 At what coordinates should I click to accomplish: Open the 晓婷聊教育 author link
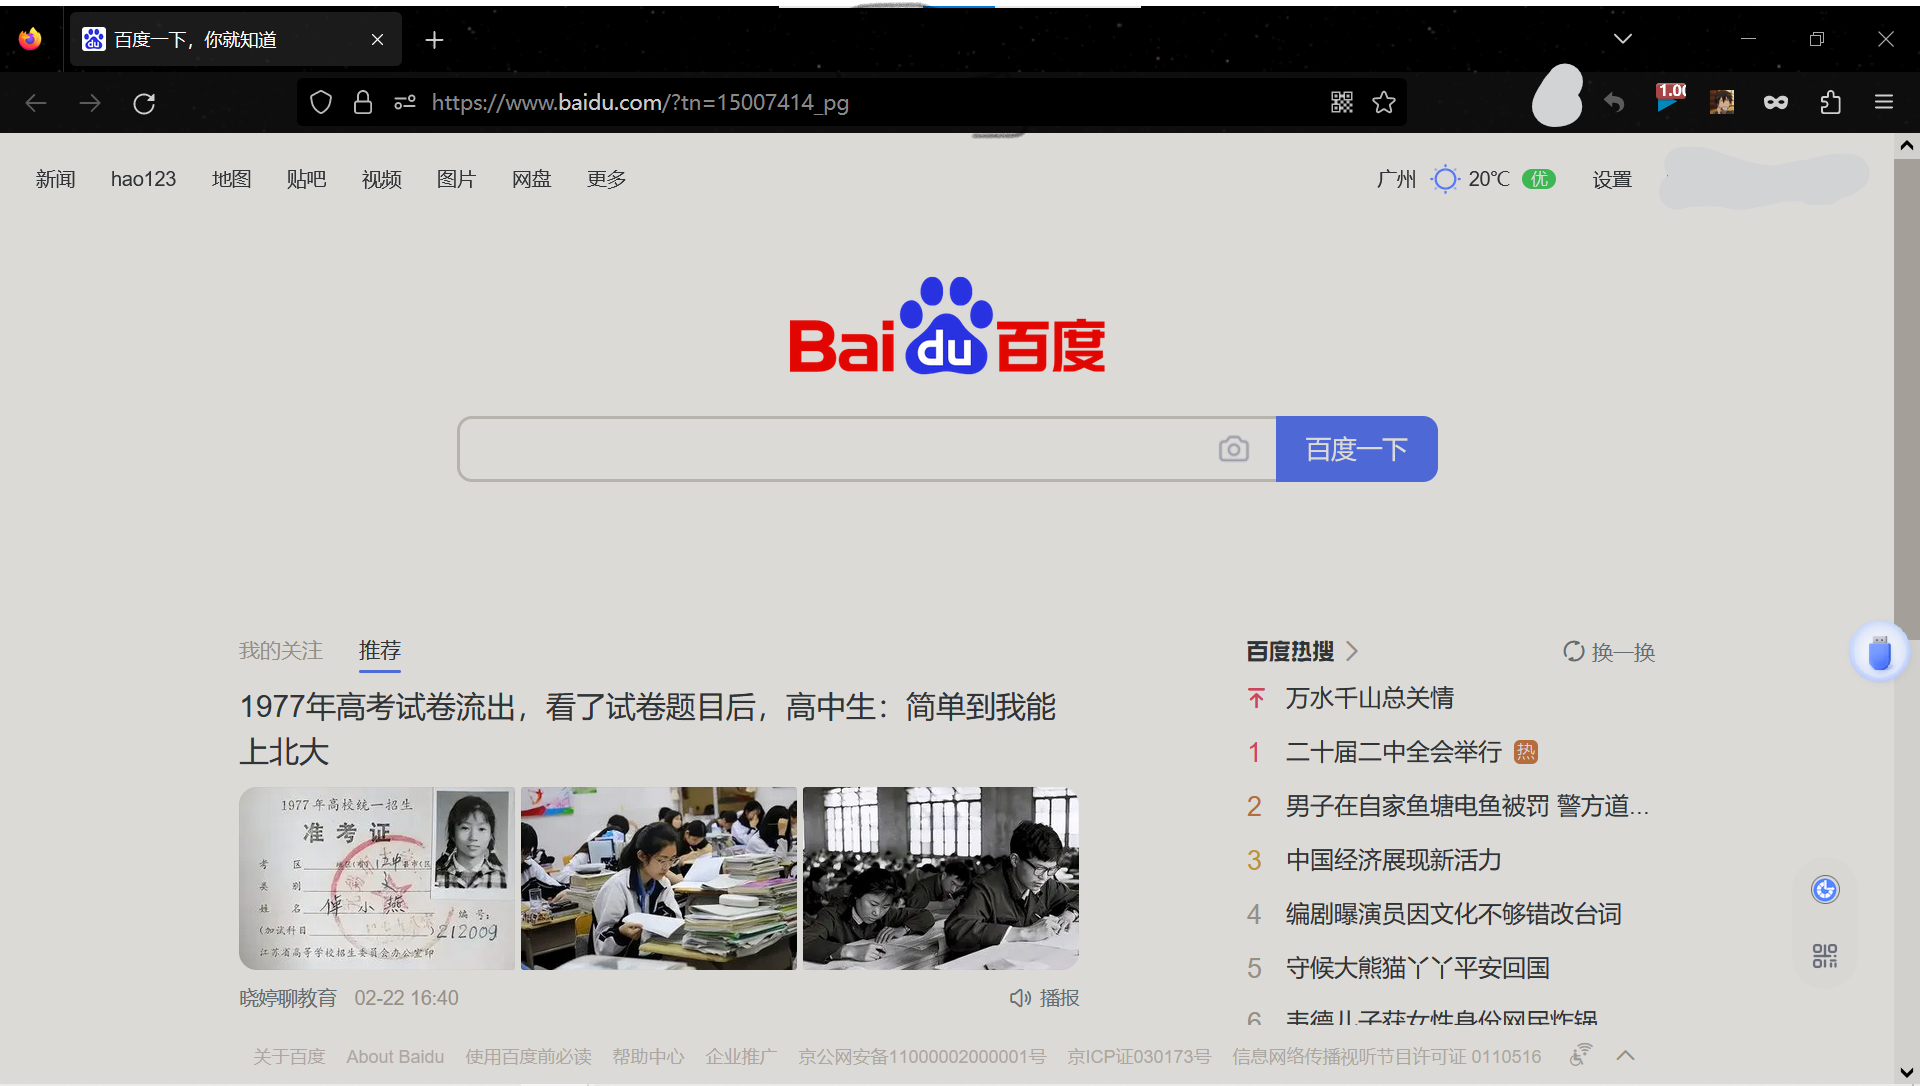point(288,998)
